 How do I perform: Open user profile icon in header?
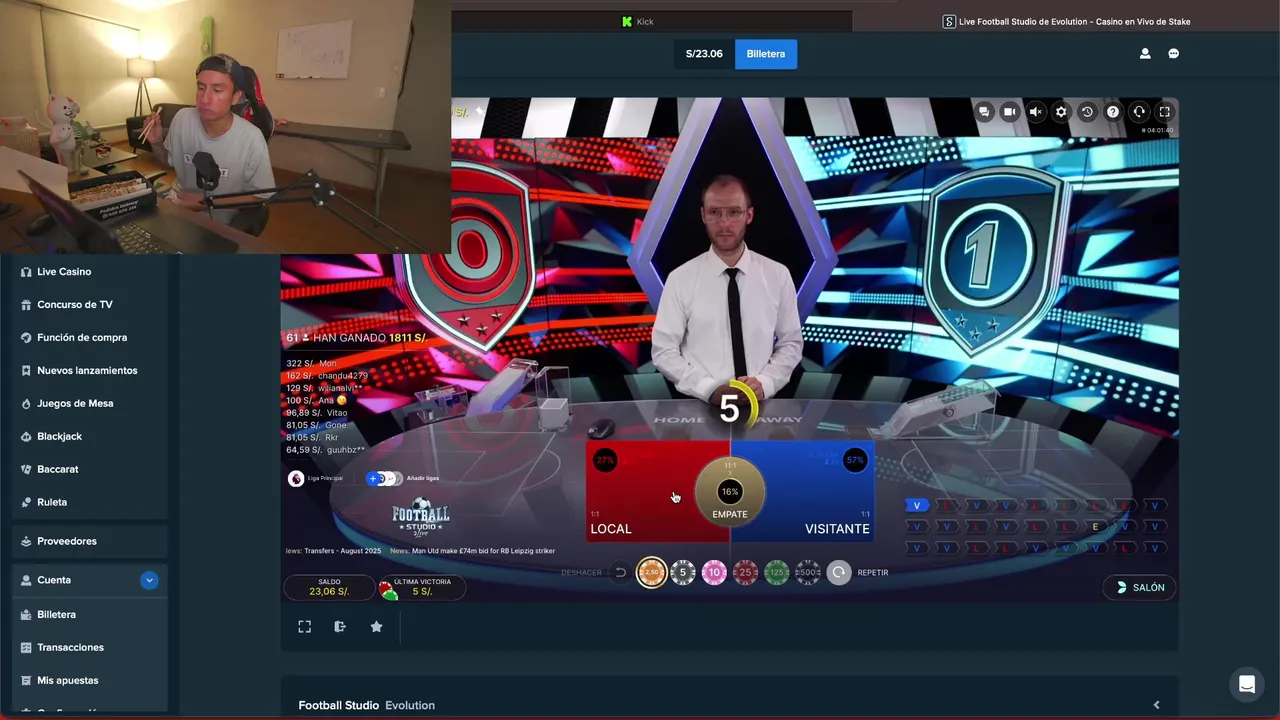tap(1145, 54)
